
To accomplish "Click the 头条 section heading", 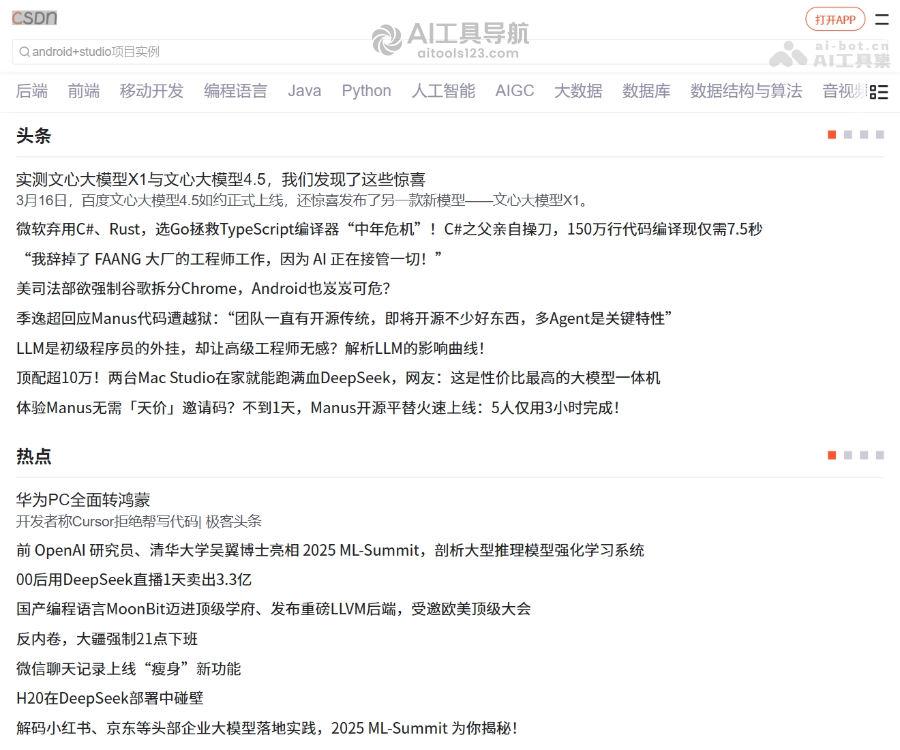I will (34, 136).
